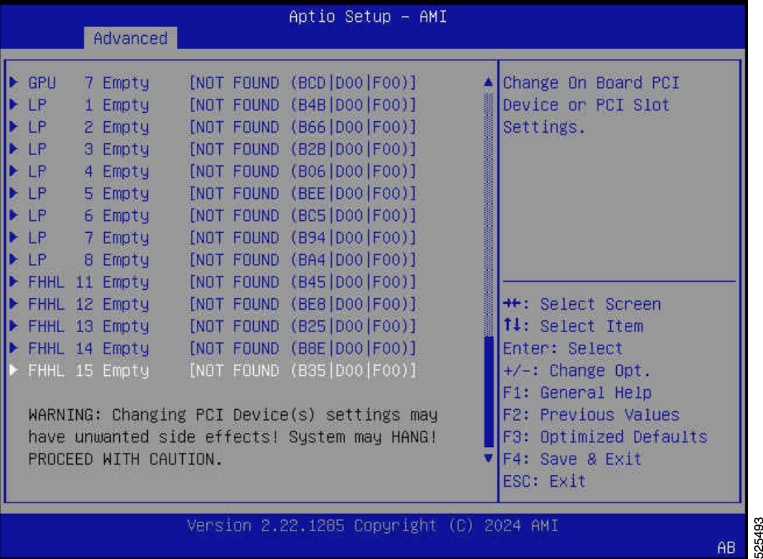Screen dimensions: 763x559
Task: Click the Change On Board PCI help text
Action: point(591,105)
